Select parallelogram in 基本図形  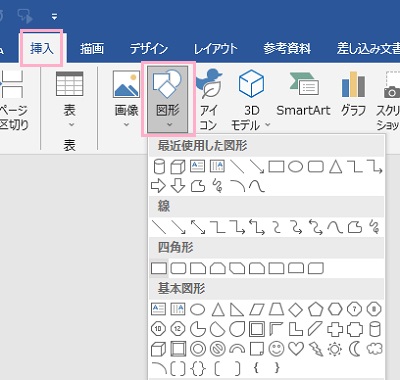pyautogui.click(x=257, y=309)
